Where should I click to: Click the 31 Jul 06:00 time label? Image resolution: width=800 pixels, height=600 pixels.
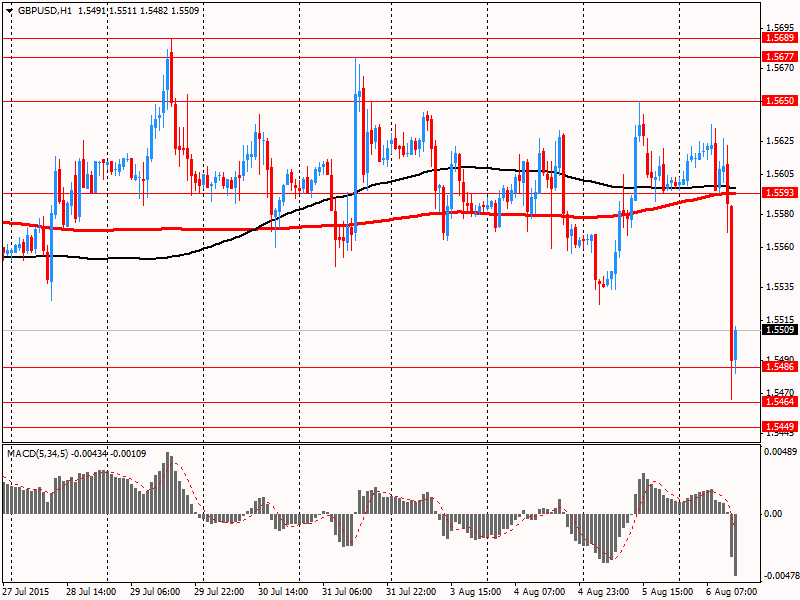click(348, 592)
